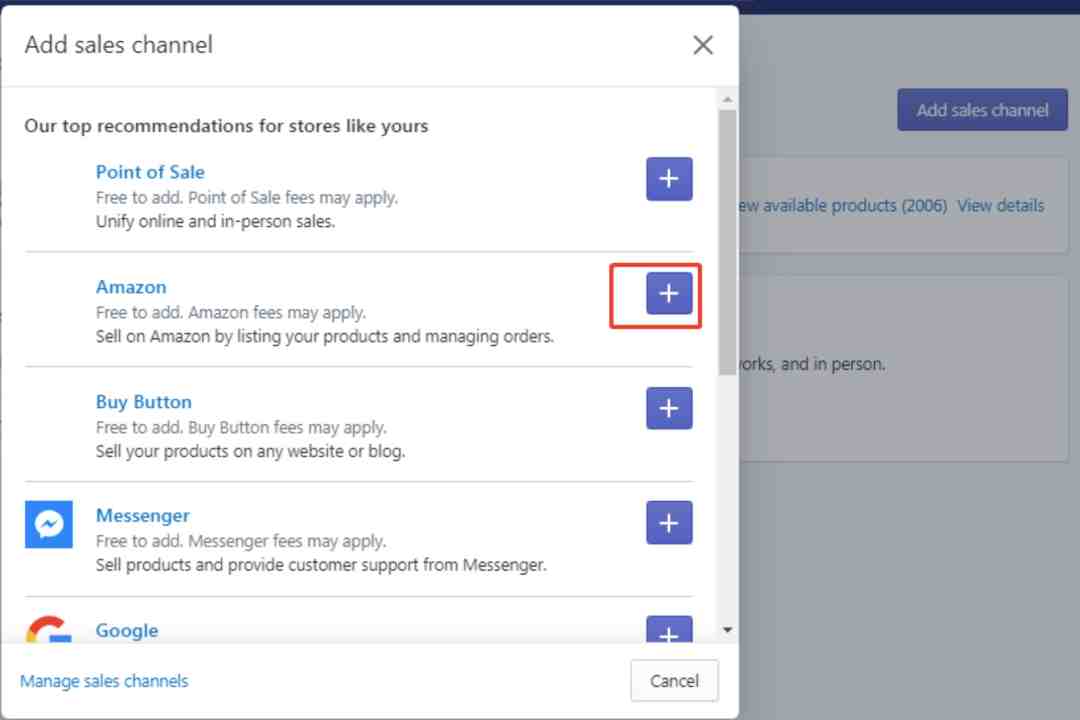Open the Point of Sale link
1080x720 pixels.
150,172
